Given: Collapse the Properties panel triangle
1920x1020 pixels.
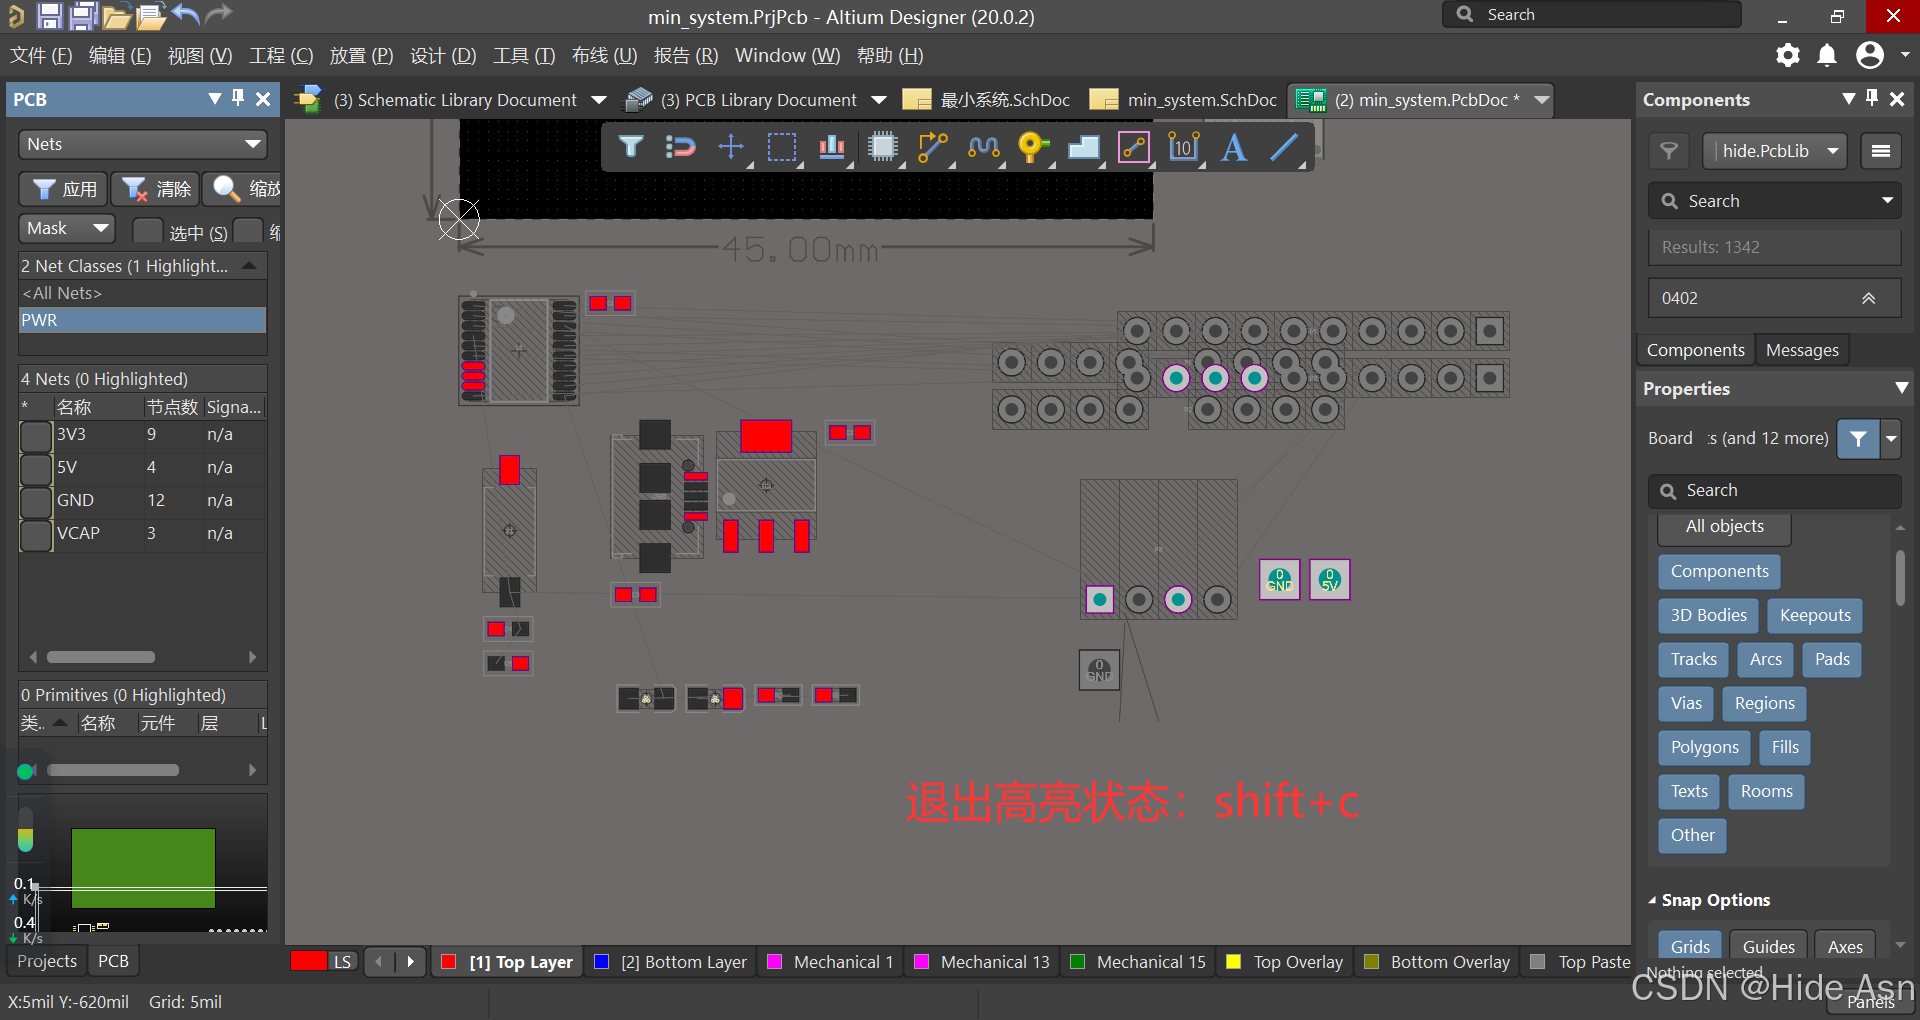Looking at the screenshot, I should click(x=1901, y=388).
